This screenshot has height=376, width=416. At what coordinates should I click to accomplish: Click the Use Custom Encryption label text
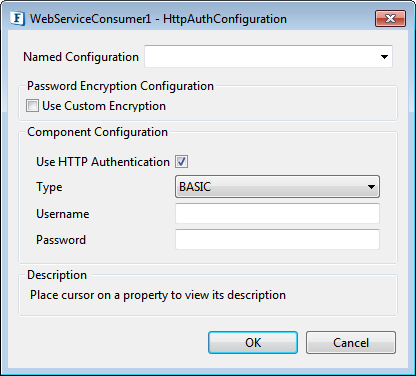(x=104, y=106)
